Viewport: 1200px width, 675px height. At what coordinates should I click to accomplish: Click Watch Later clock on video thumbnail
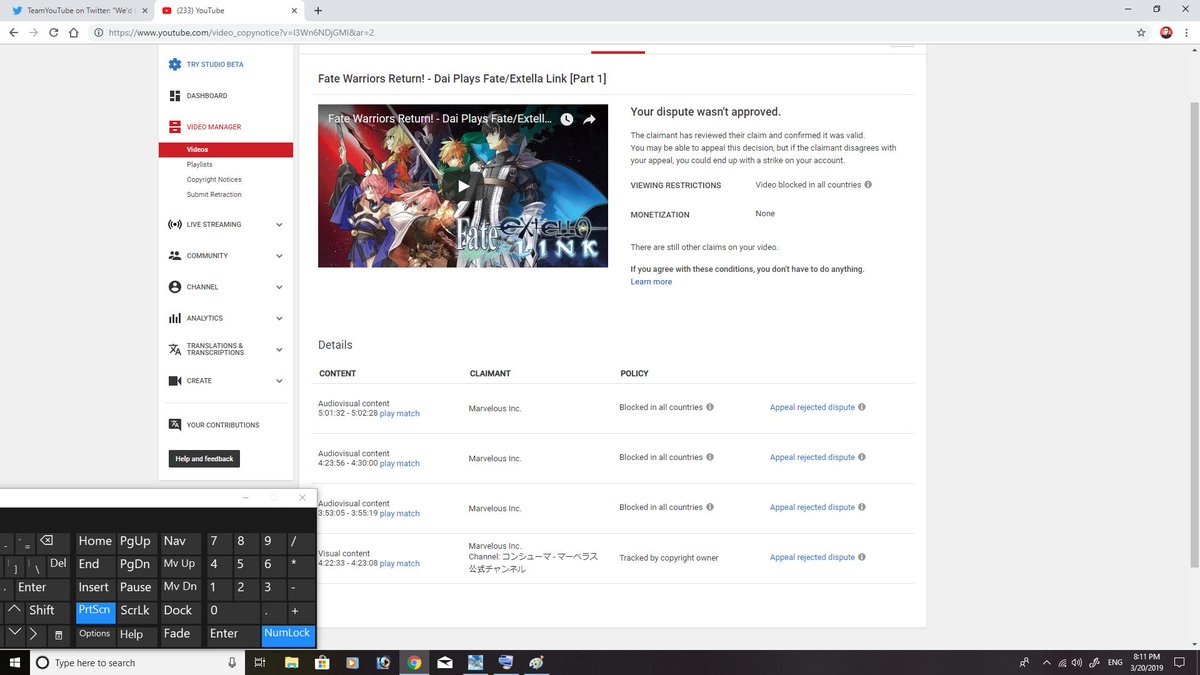coord(567,119)
